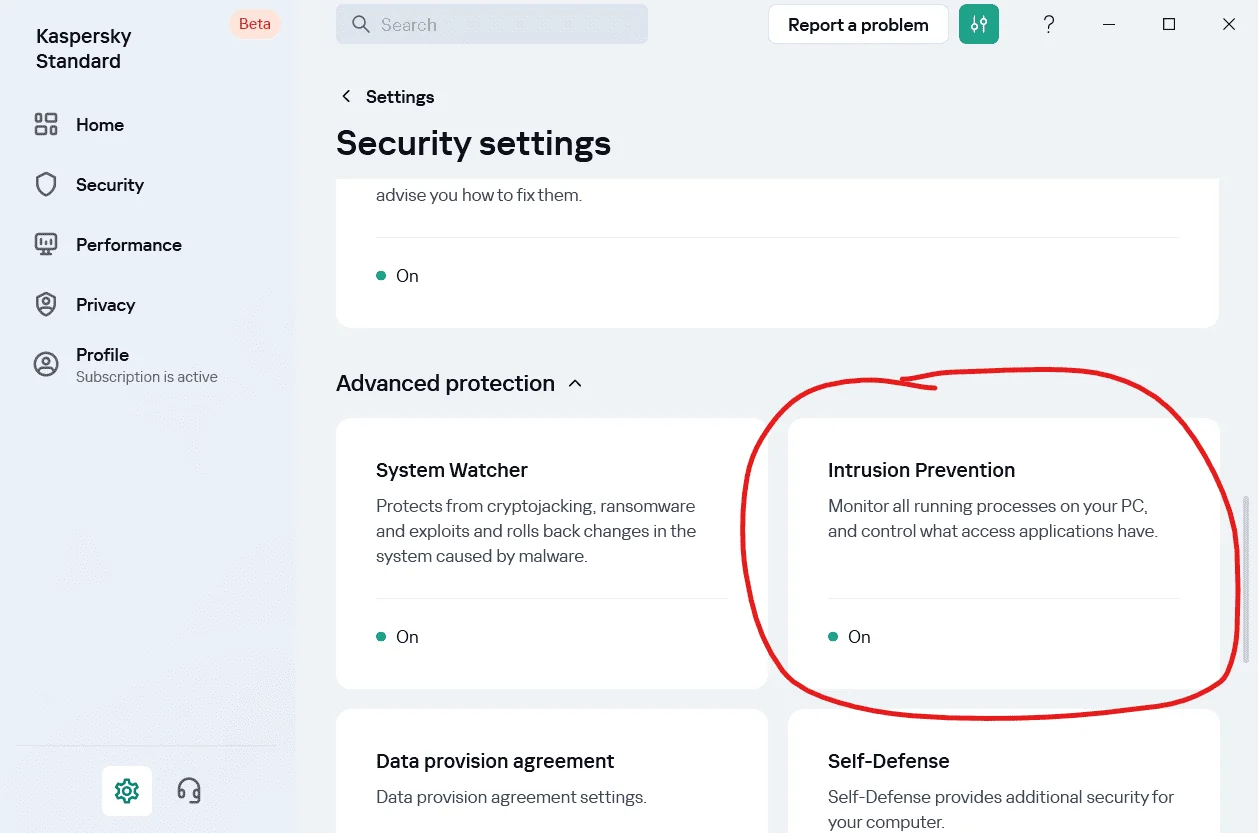This screenshot has height=833, width=1258.
Task: Open the Data provision agreement card
Action: [552, 771]
